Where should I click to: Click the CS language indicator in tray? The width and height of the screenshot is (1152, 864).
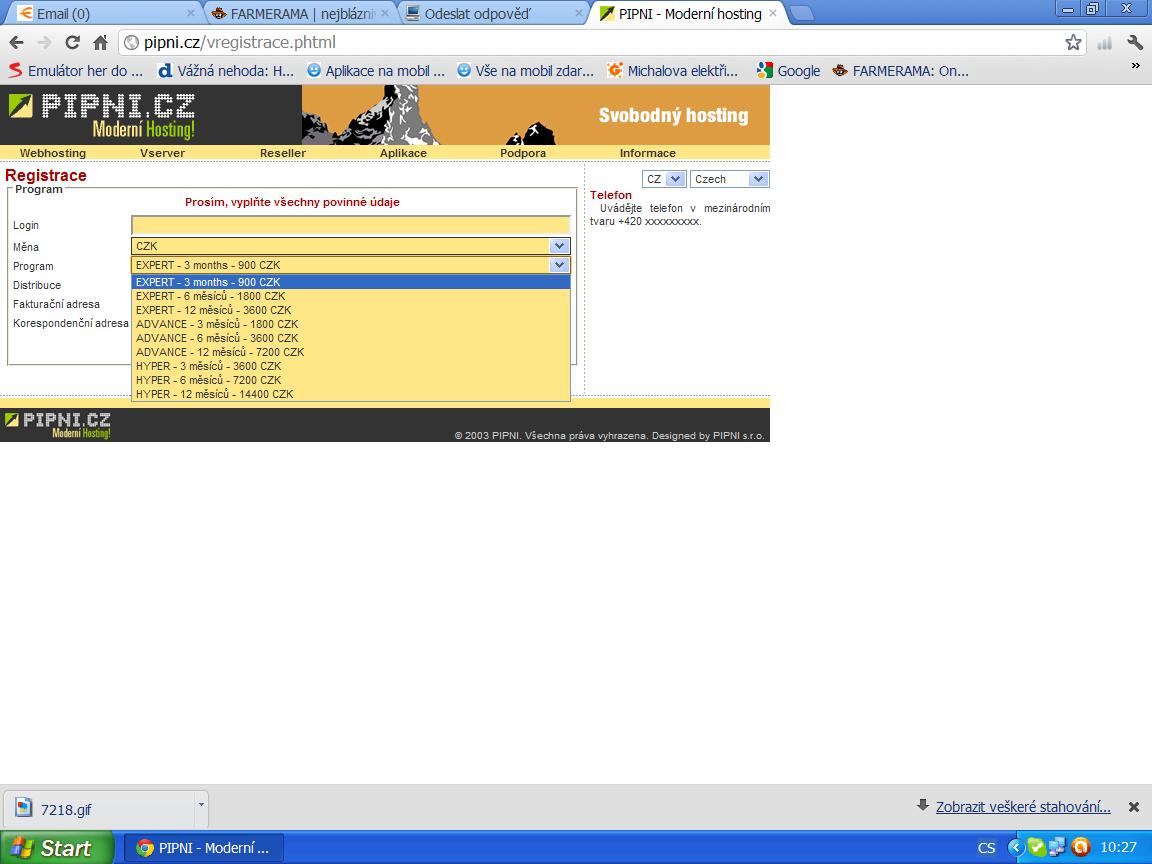click(x=987, y=848)
